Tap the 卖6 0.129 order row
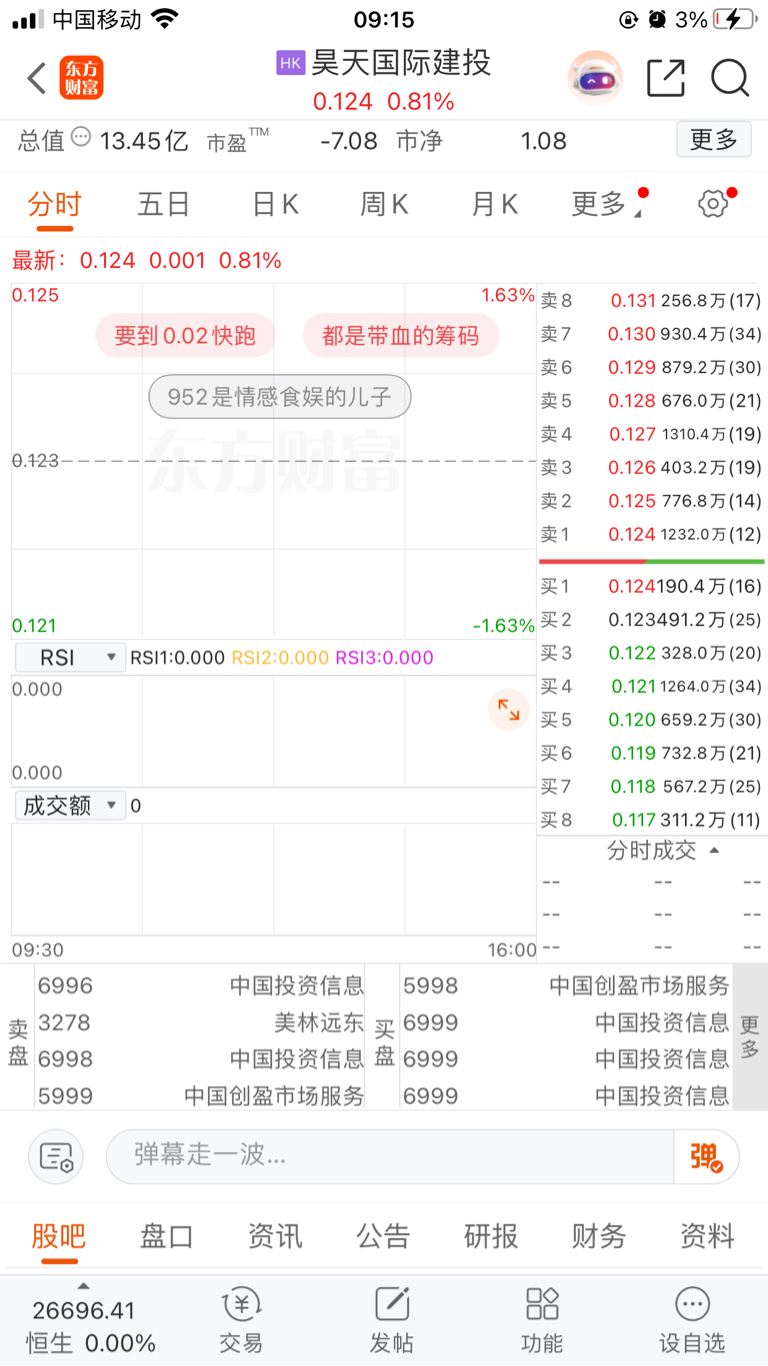 click(651, 367)
